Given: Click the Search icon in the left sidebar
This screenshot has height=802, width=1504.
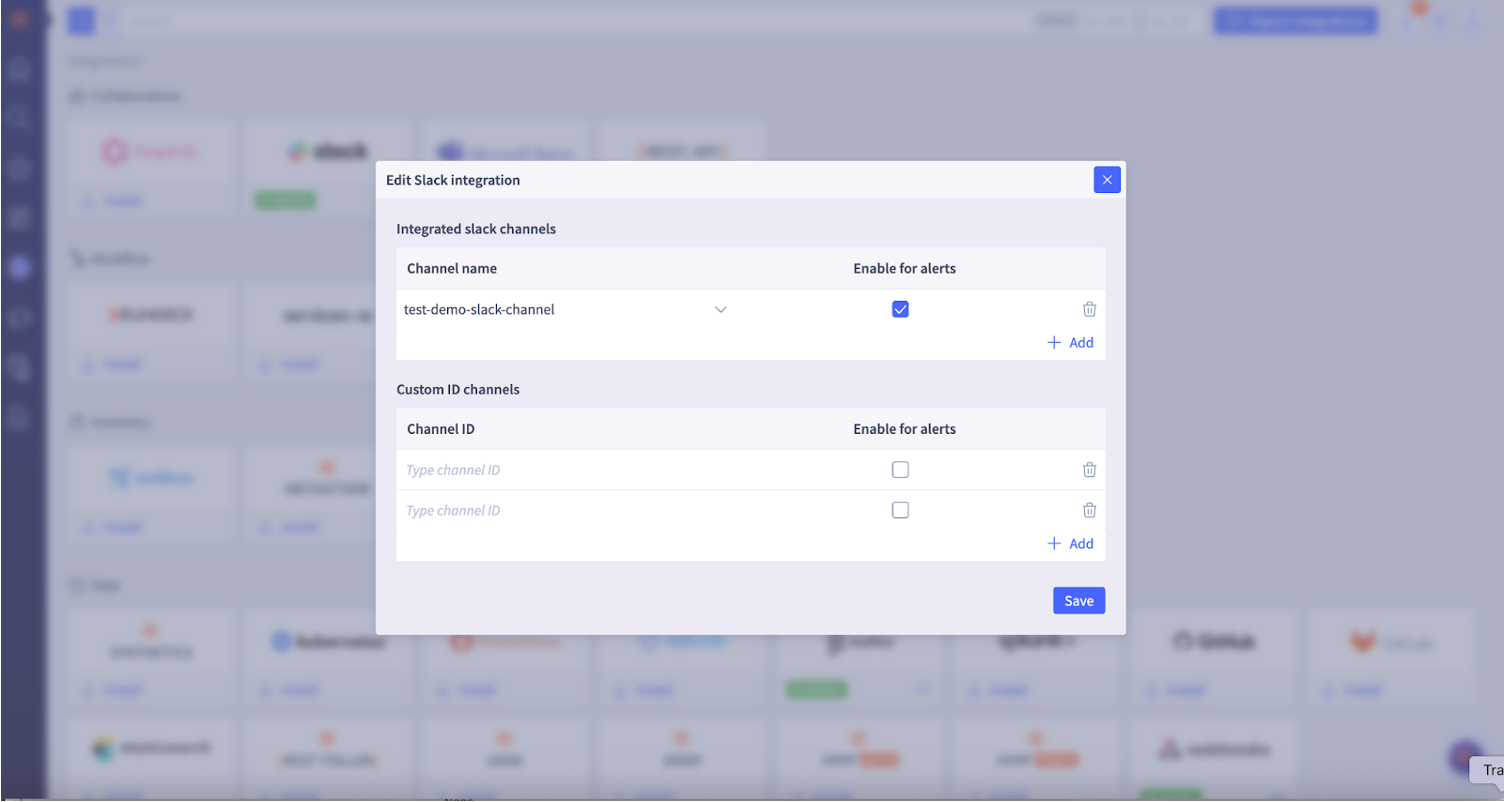Looking at the screenshot, I should [18, 118].
